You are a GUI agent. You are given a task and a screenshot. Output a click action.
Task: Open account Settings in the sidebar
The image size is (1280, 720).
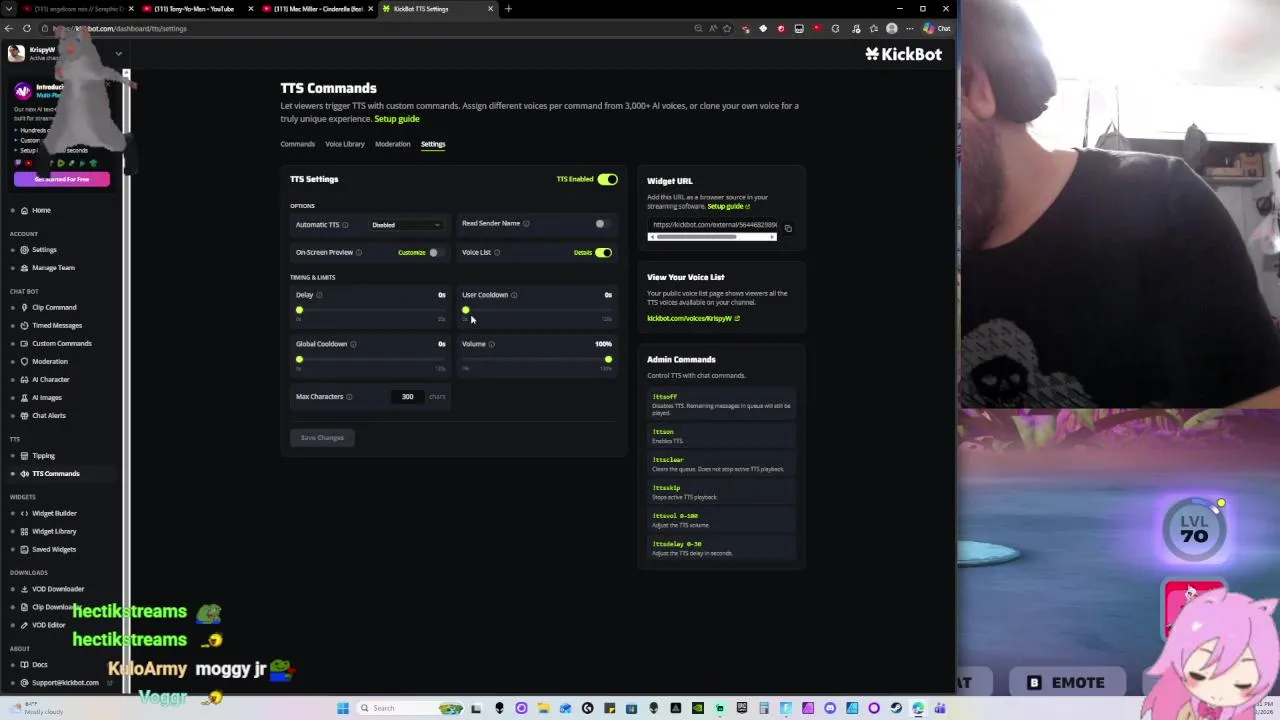[x=43, y=250]
